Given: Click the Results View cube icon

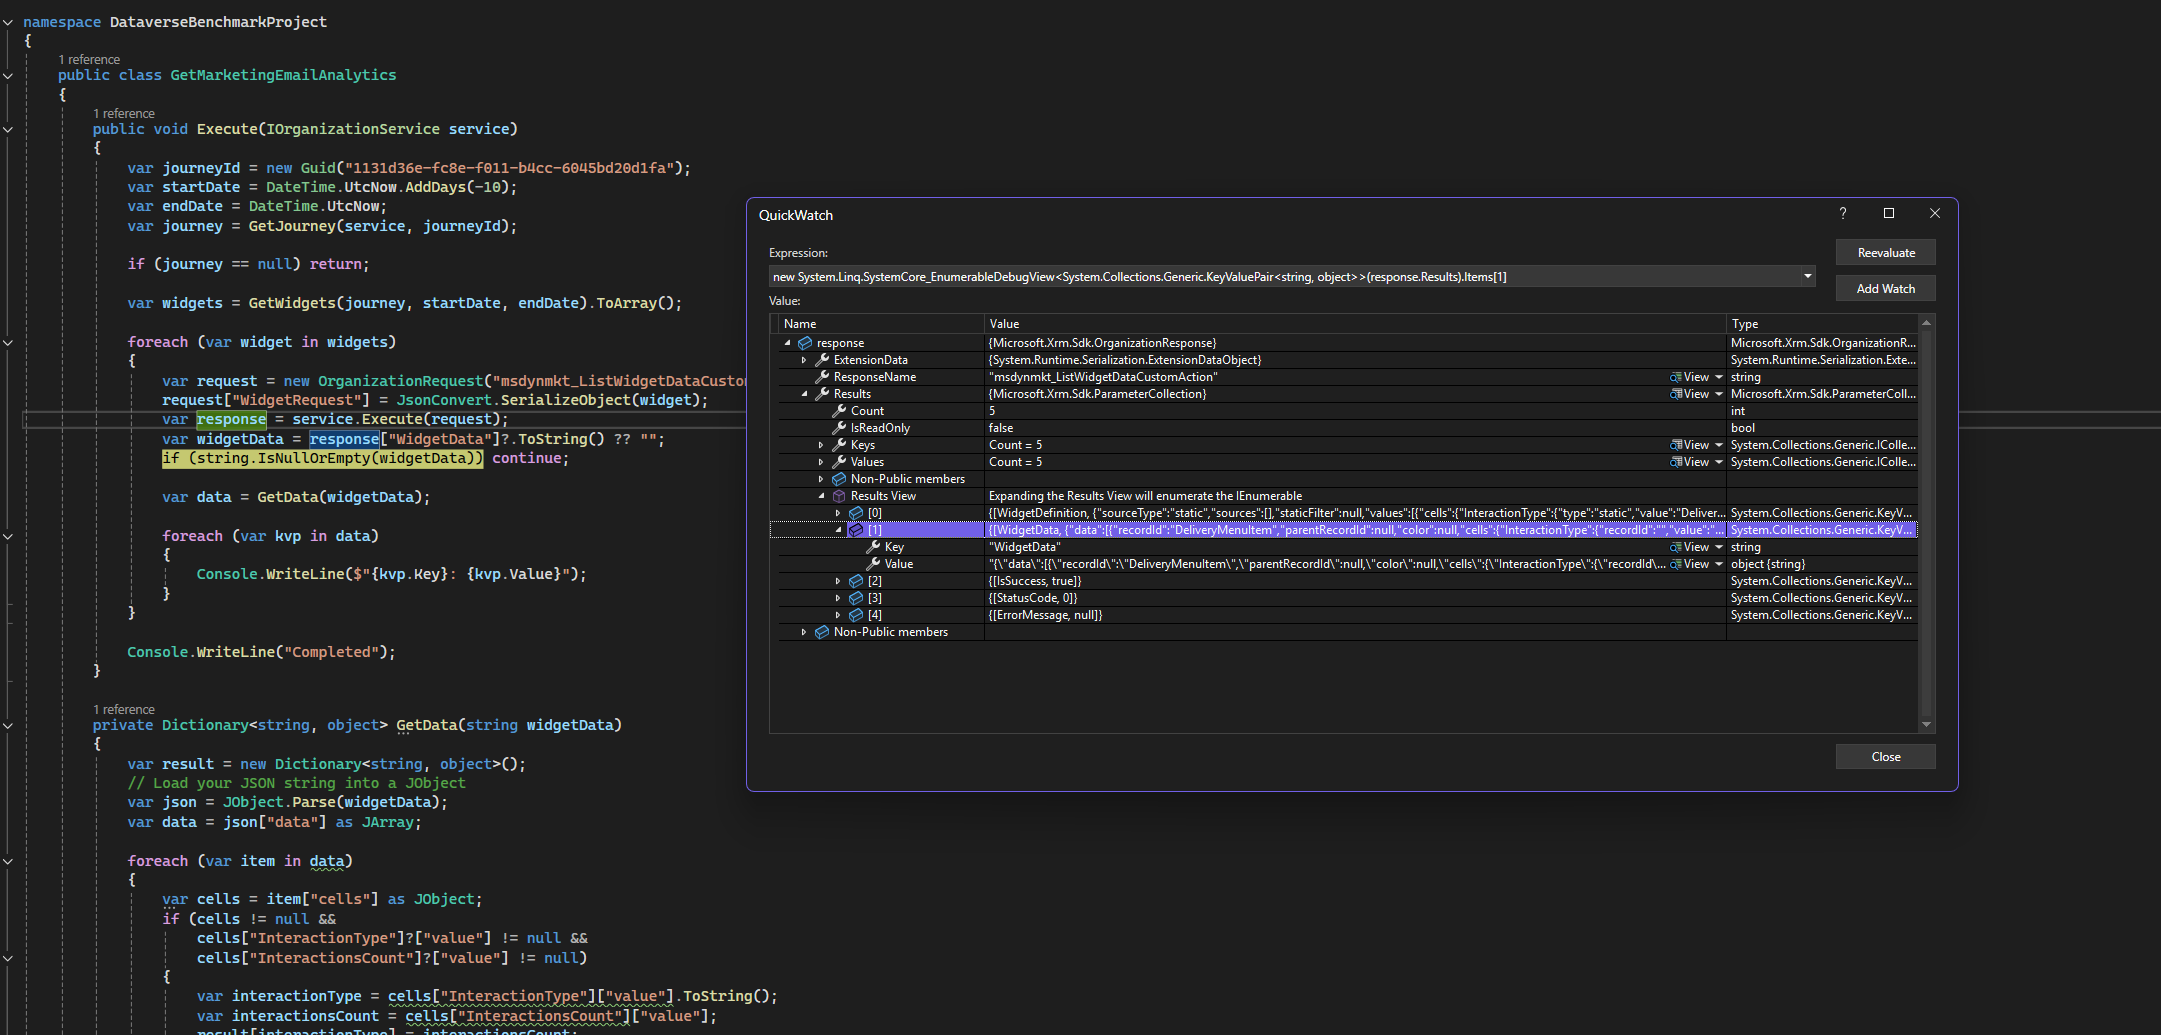Looking at the screenshot, I should [x=839, y=496].
